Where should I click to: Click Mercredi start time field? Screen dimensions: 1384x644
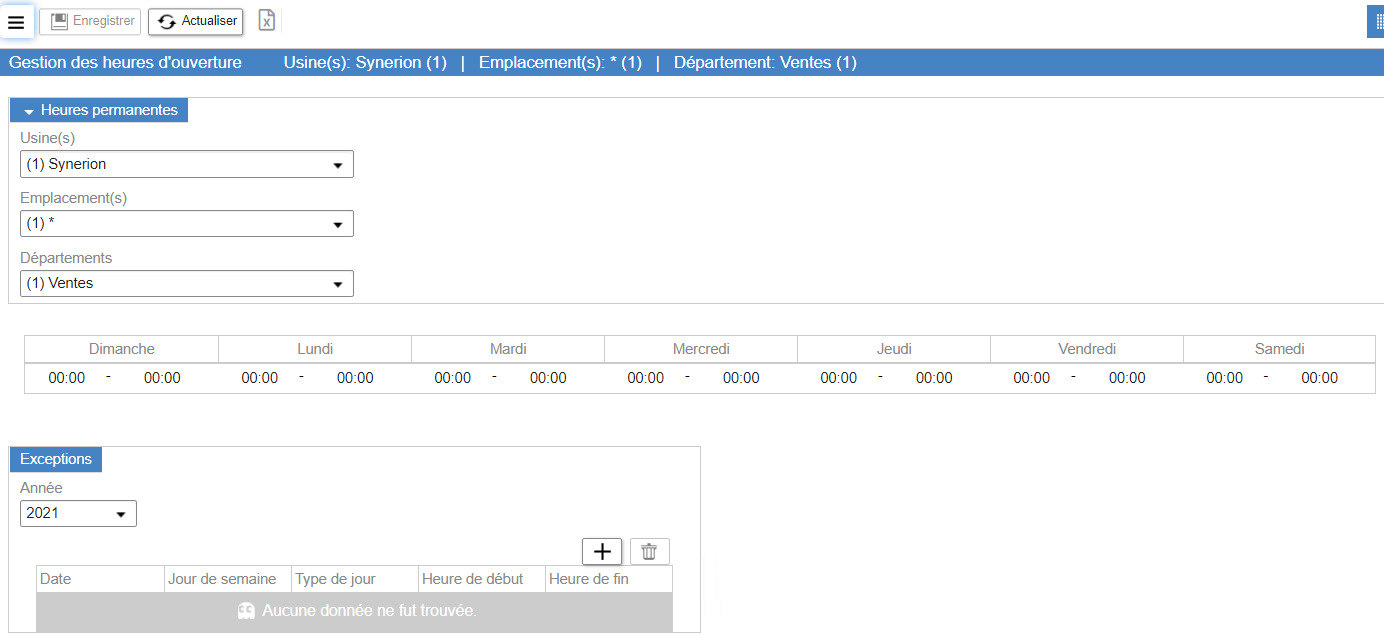[646, 378]
